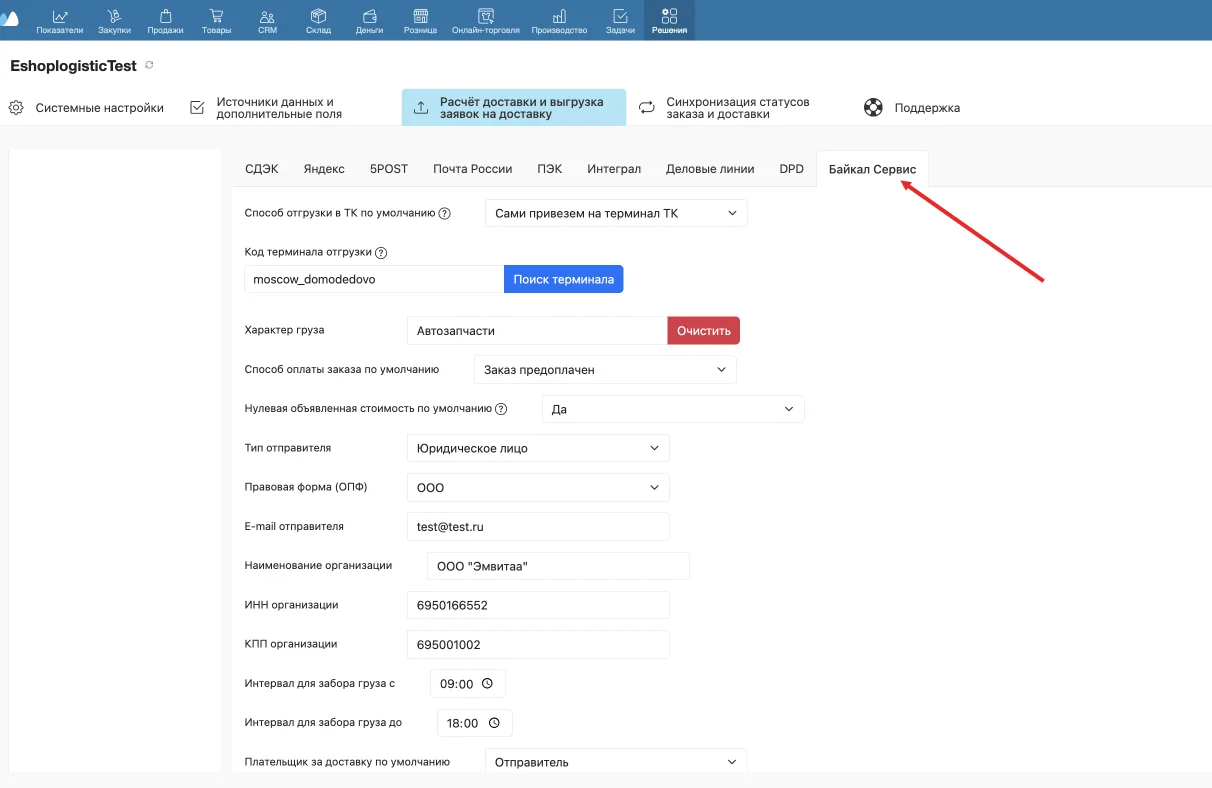
Task: Switch to the Деловые линии tab
Action: 710,169
